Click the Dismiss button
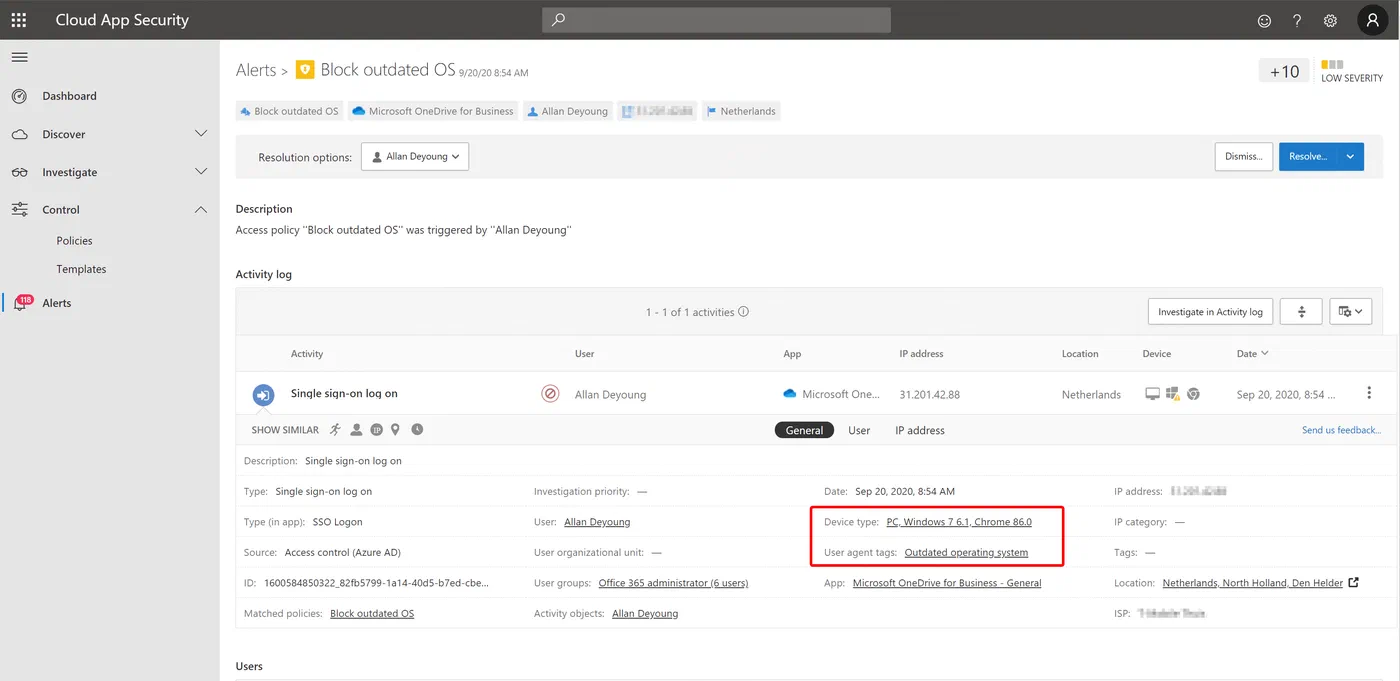Image resolution: width=1400 pixels, height=681 pixels. [1244, 157]
